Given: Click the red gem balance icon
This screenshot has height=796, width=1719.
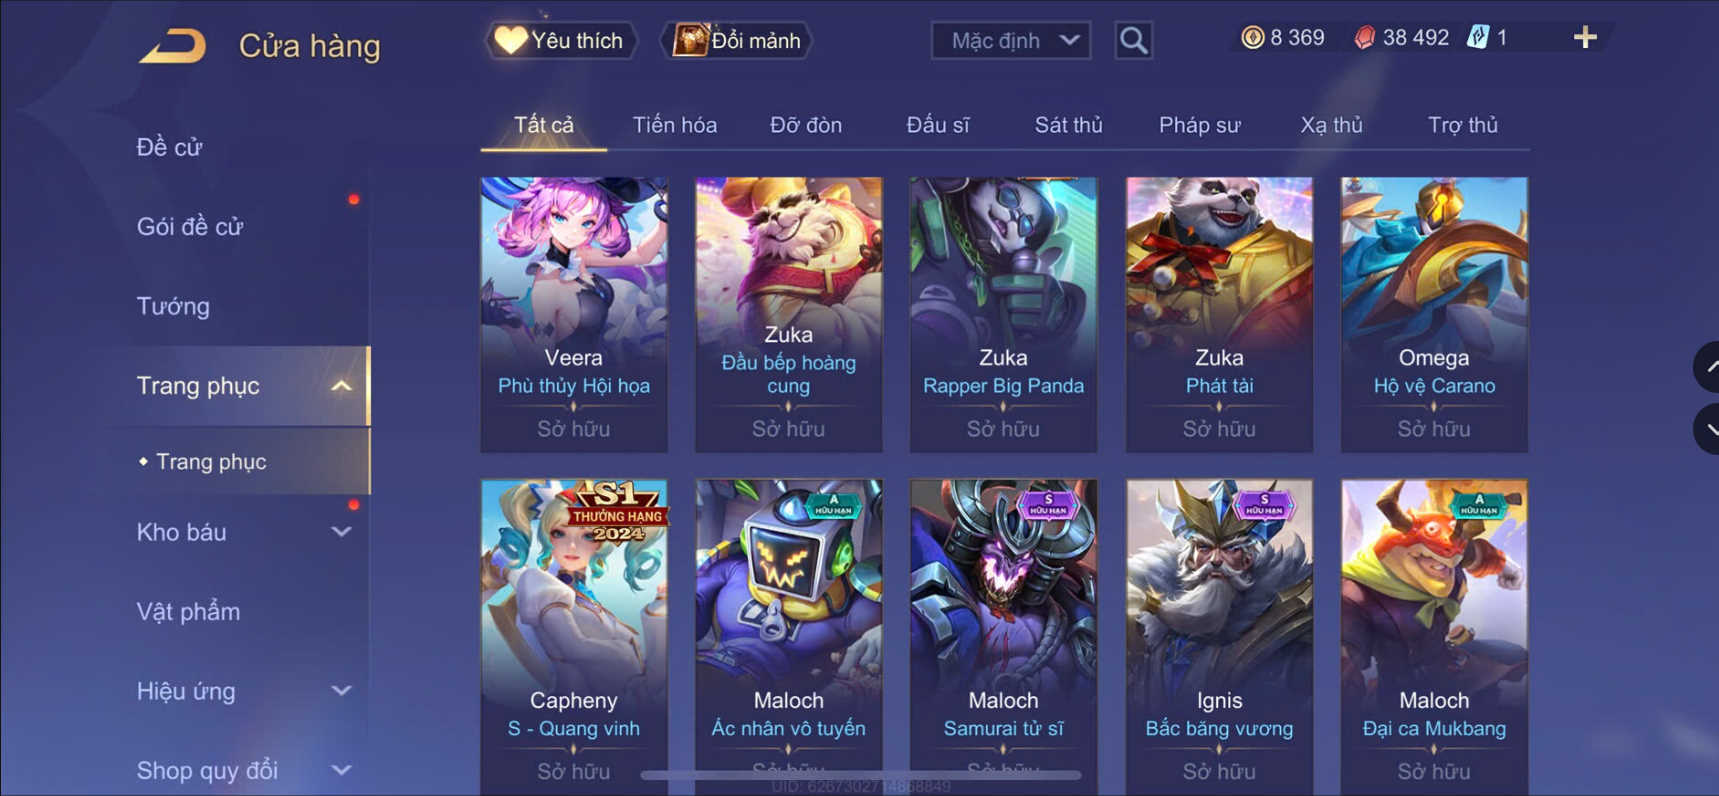Looking at the screenshot, I should click(x=1364, y=38).
